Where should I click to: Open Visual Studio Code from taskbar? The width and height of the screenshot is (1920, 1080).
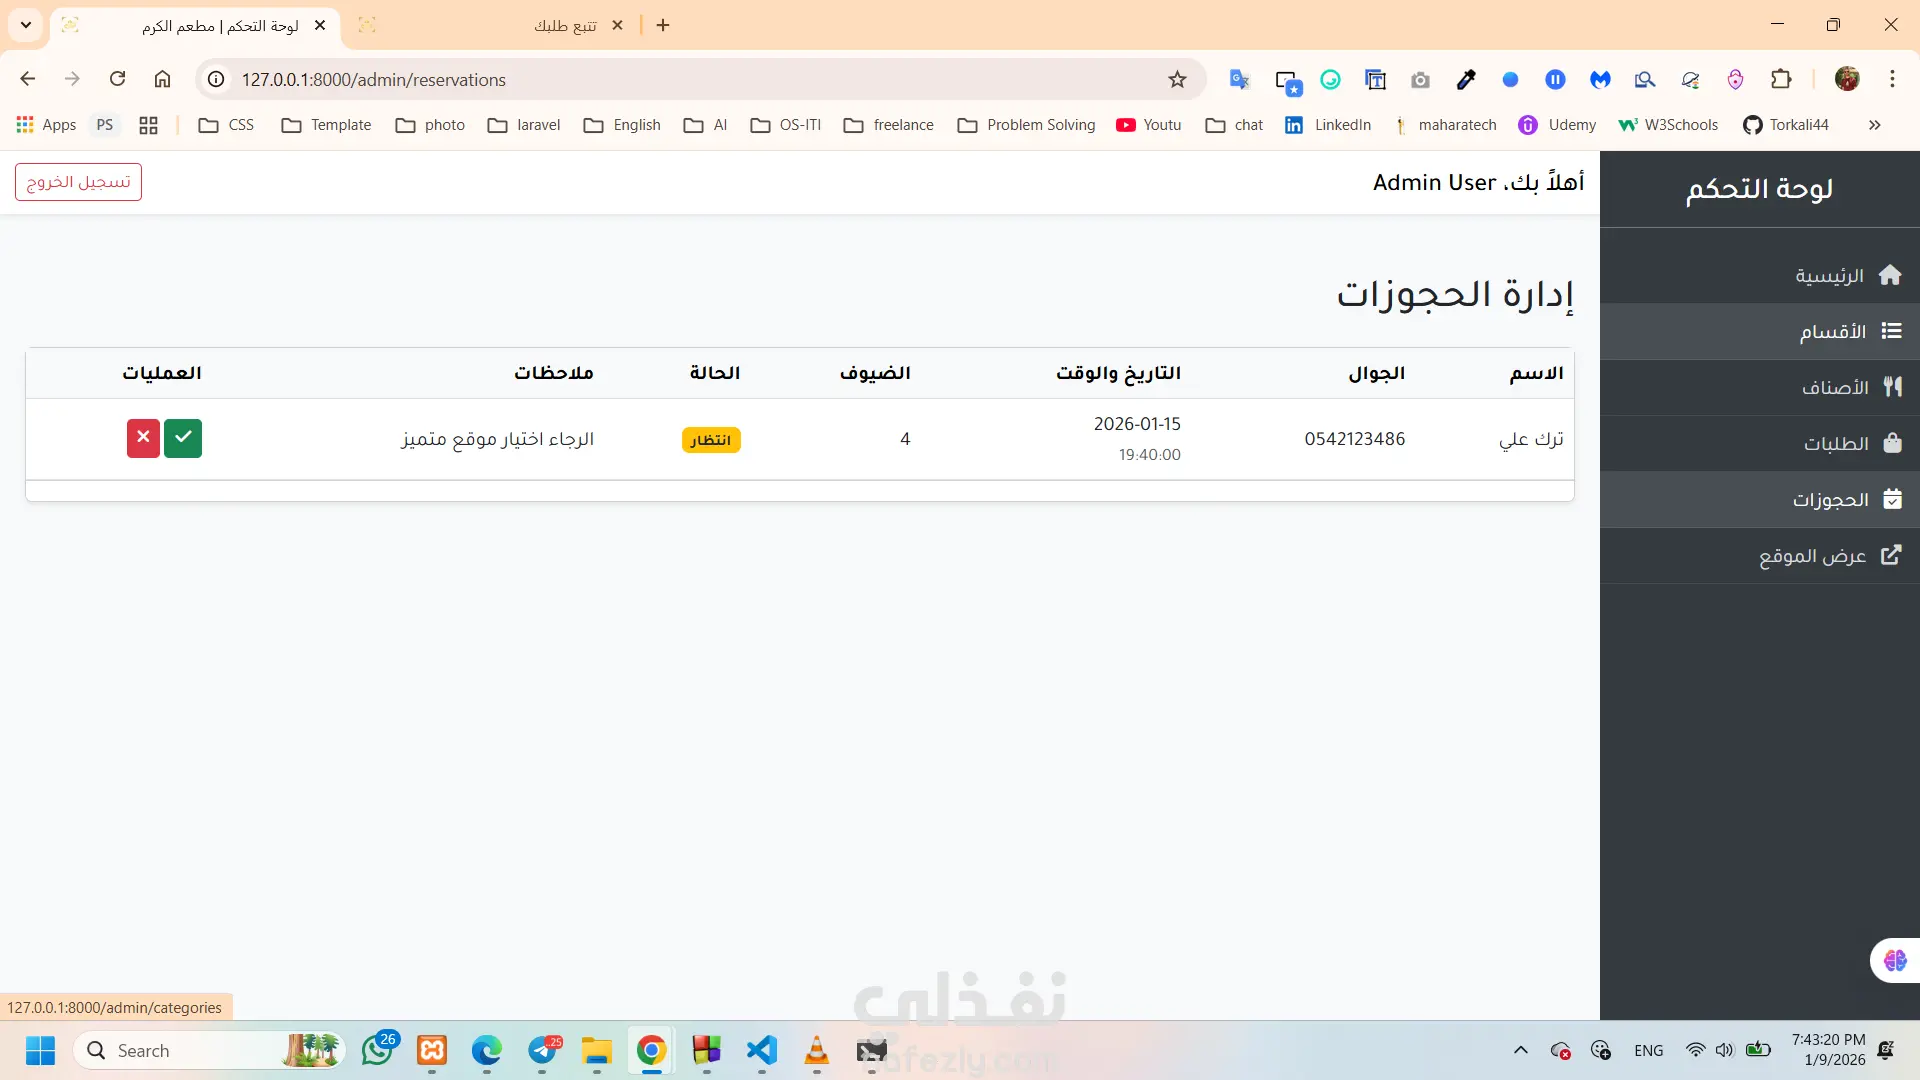(761, 1050)
